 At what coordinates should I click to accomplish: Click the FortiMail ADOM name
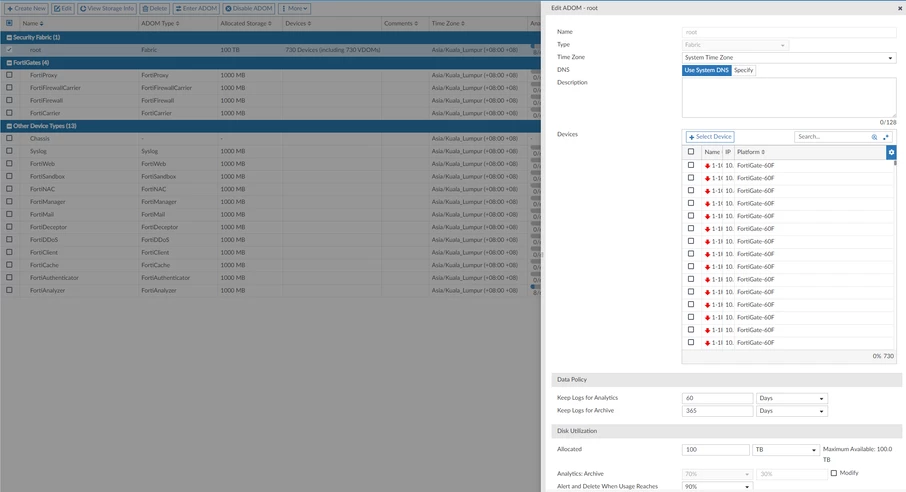click(42, 214)
